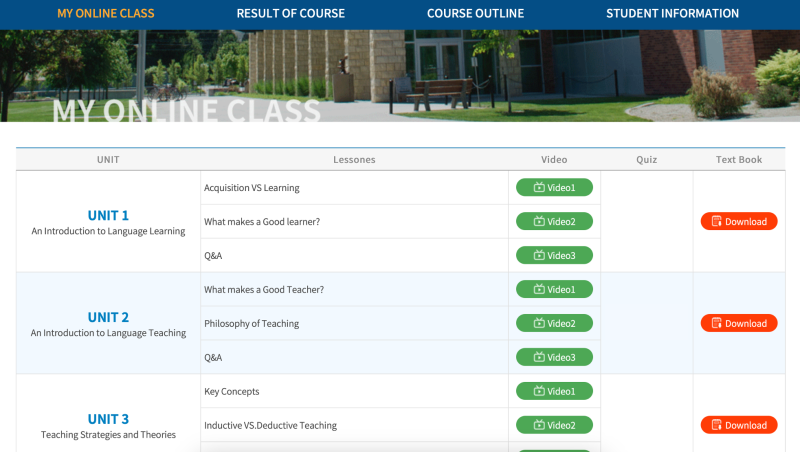Click the 'UNIT' column header
Screen dimensions: 800x452
click(108, 160)
